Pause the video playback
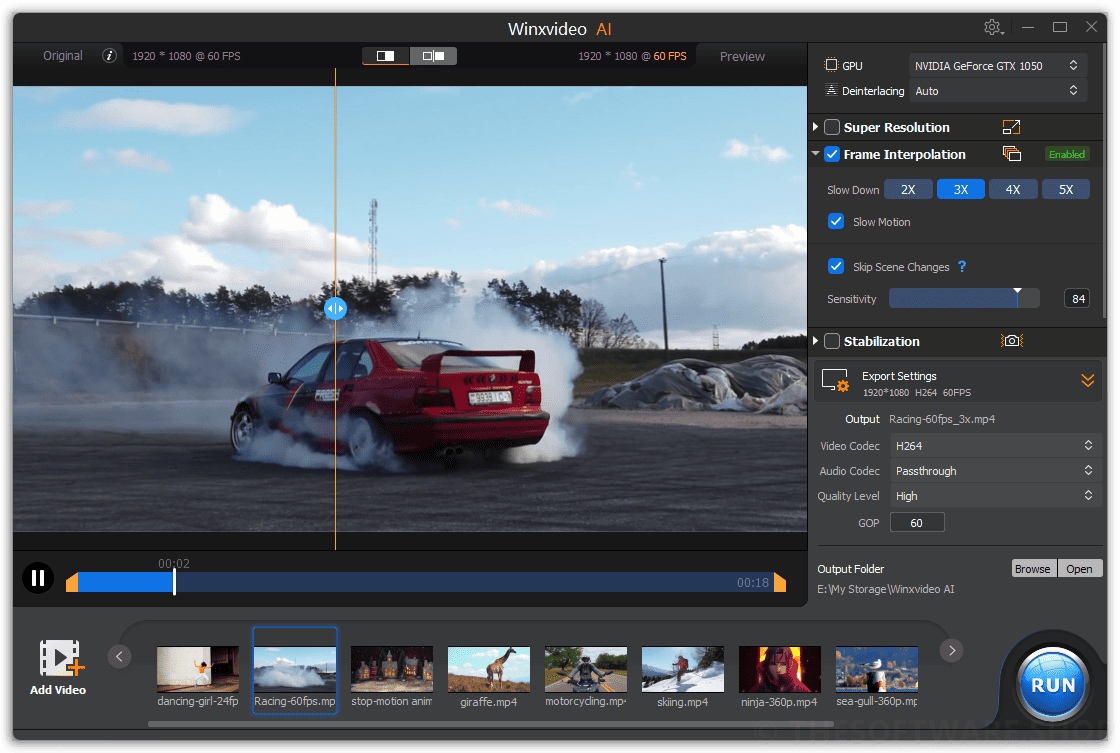Image resolution: width=1120 pixels, height=753 pixels. click(38, 578)
